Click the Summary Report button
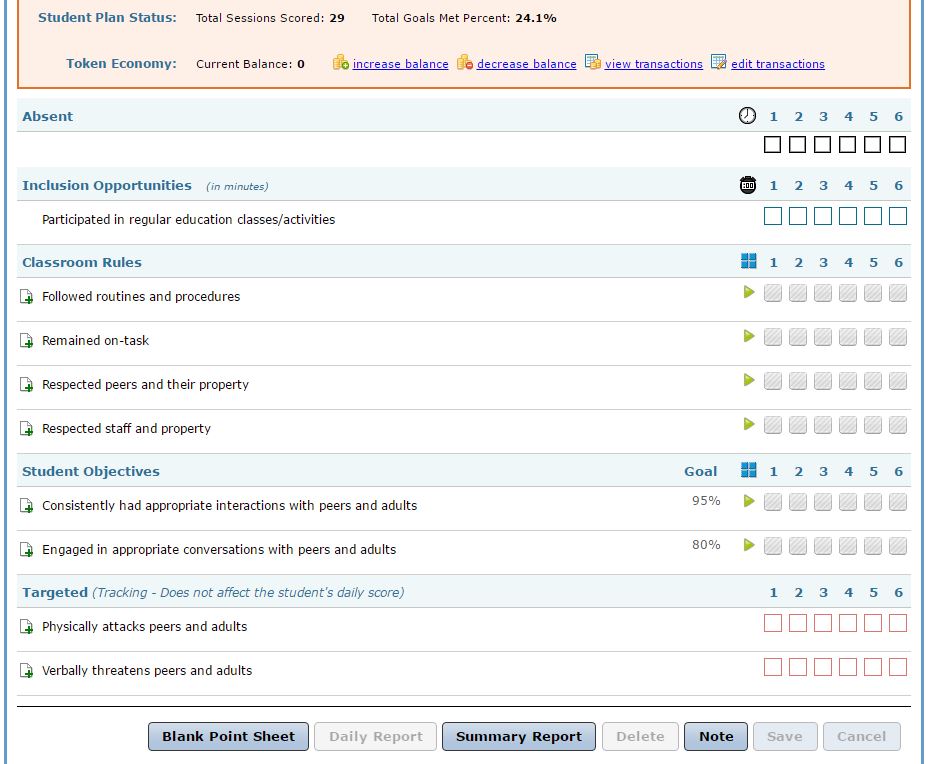This screenshot has height=764, width=929. point(518,736)
